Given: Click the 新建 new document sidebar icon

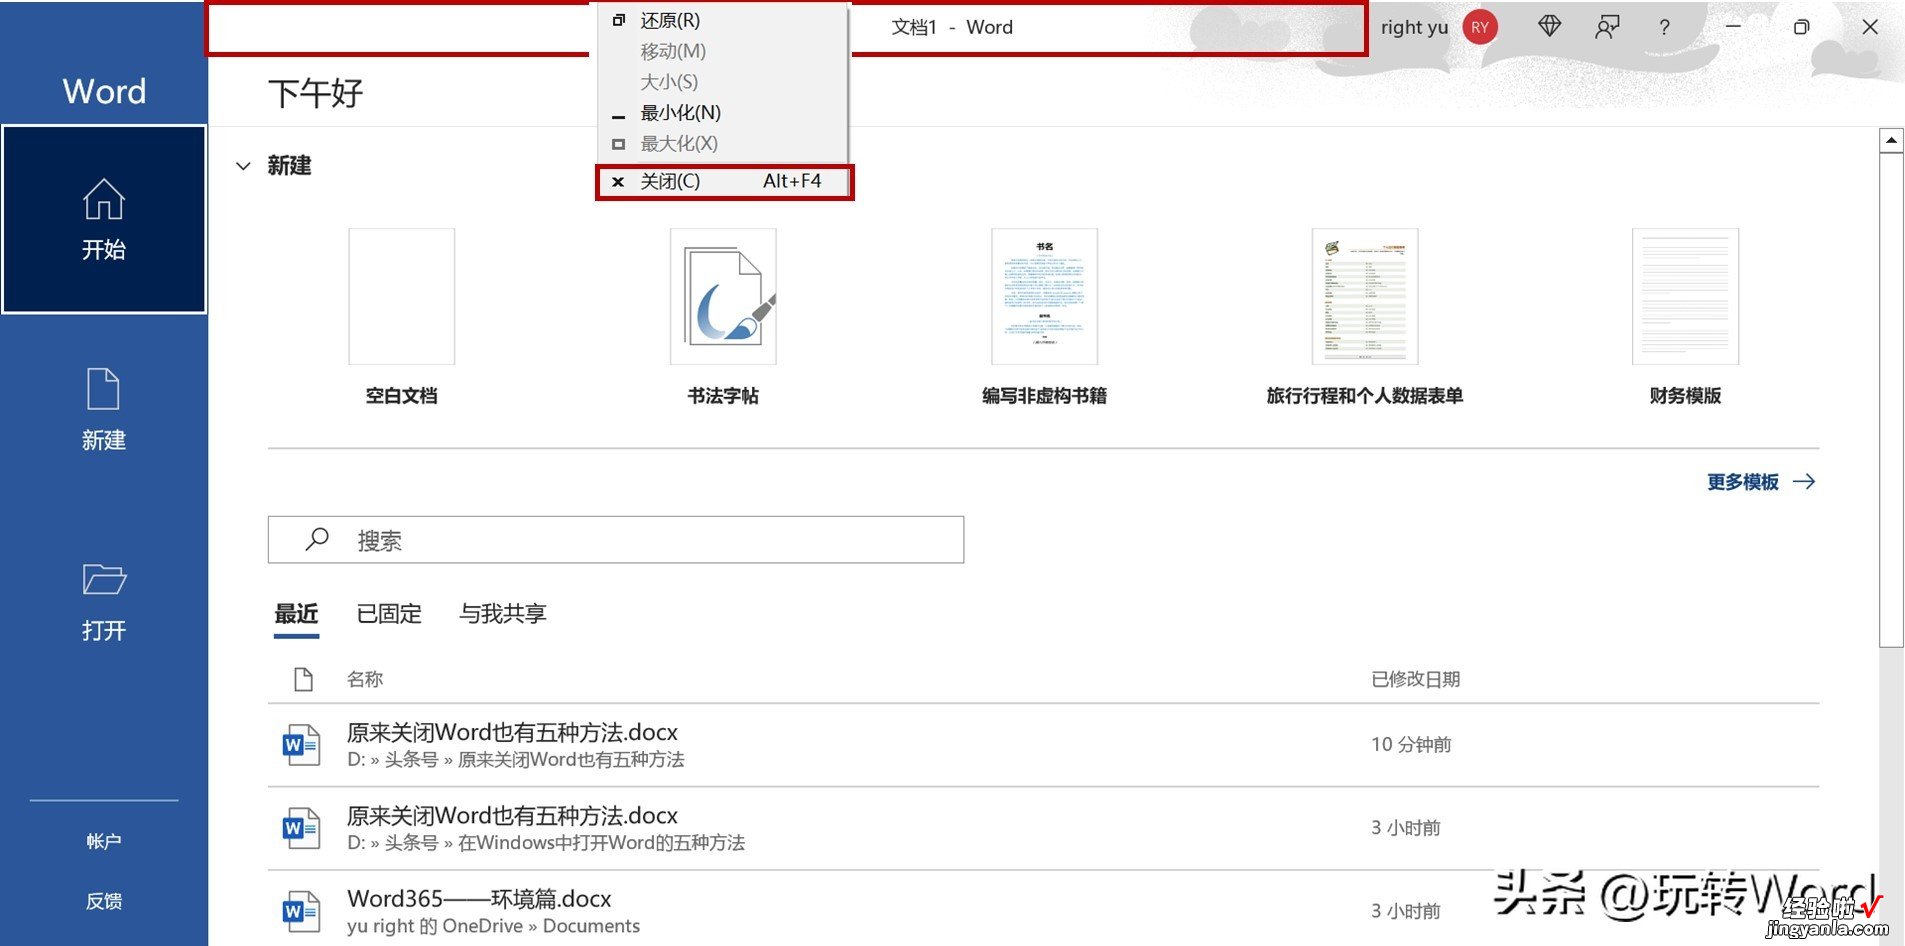Looking at the screenshot, I should tap(104, 410).
